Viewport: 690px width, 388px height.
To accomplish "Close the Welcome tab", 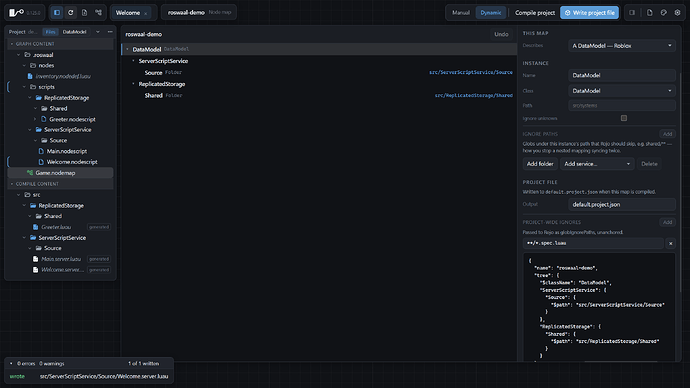I will coord(146,13).
